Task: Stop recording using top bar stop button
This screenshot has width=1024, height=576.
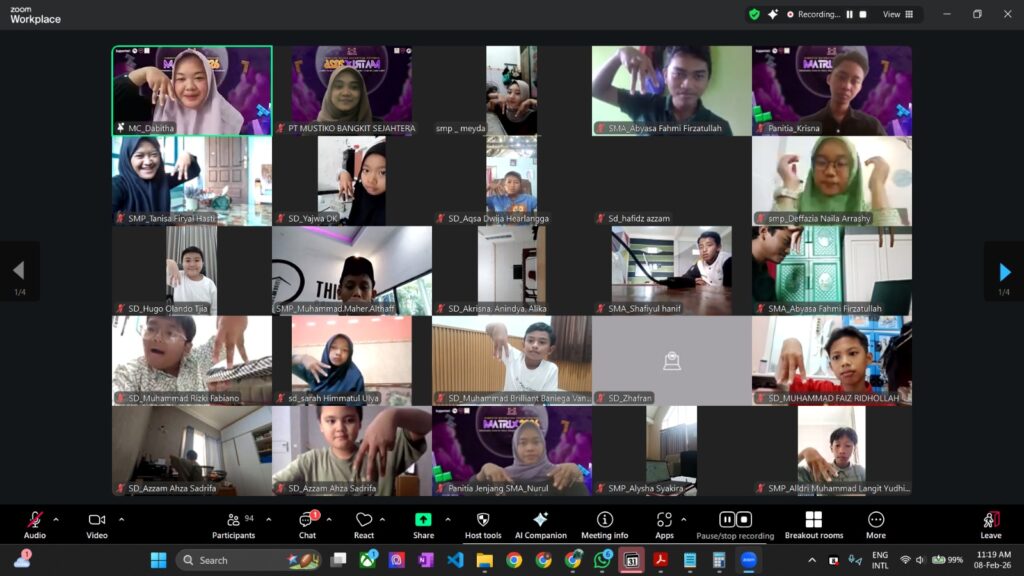Action: pos(864,14)
